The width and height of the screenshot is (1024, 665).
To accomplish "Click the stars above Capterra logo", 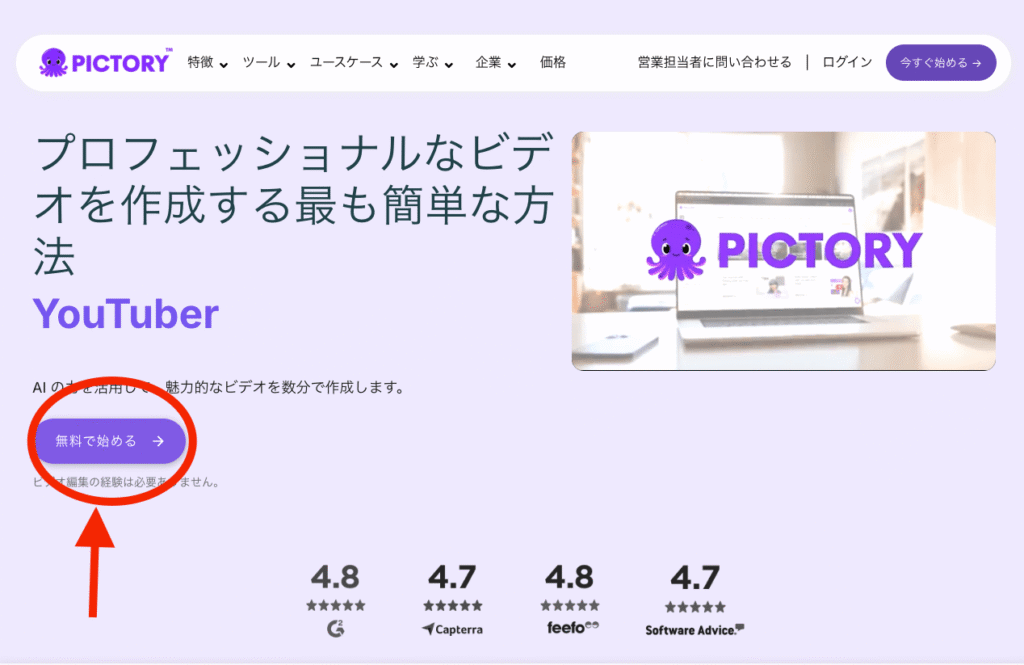I will point(453,606).
